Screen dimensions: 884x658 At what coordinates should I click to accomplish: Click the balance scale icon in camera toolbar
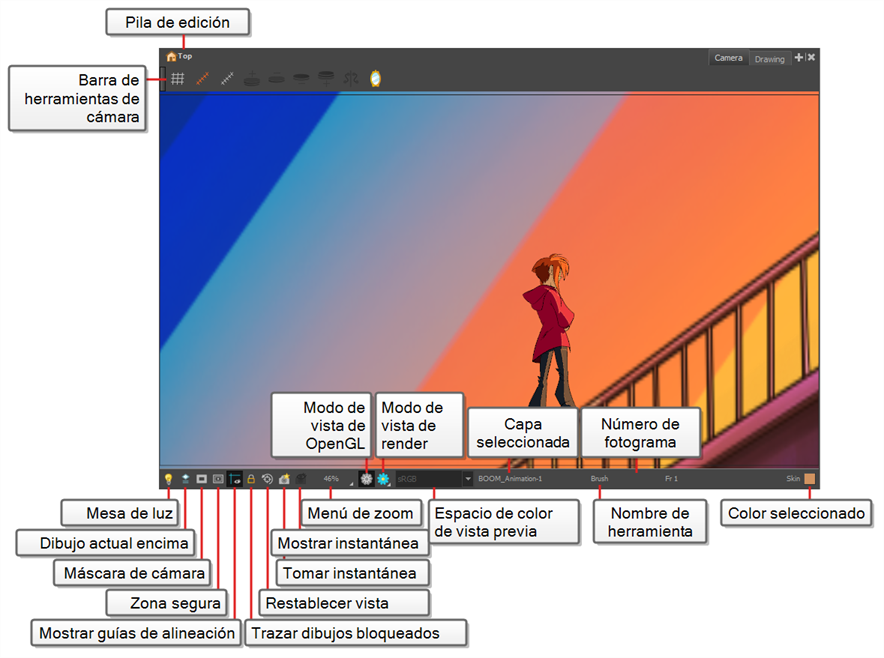(x=351, y=79)
